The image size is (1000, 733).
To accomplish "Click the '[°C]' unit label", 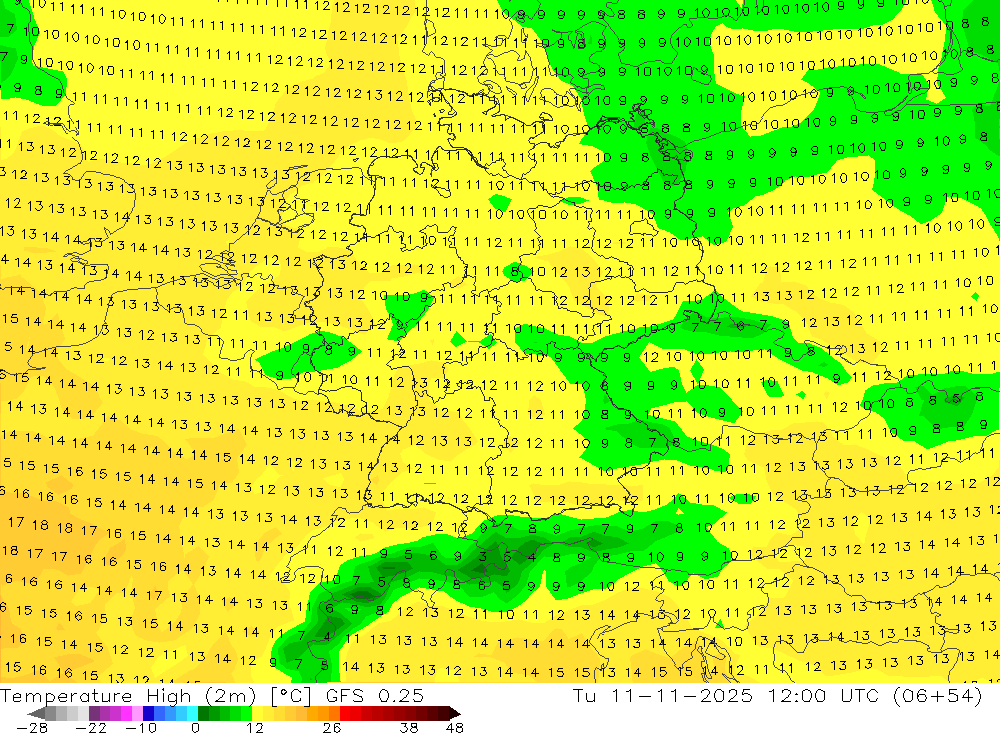I will 291,696.
